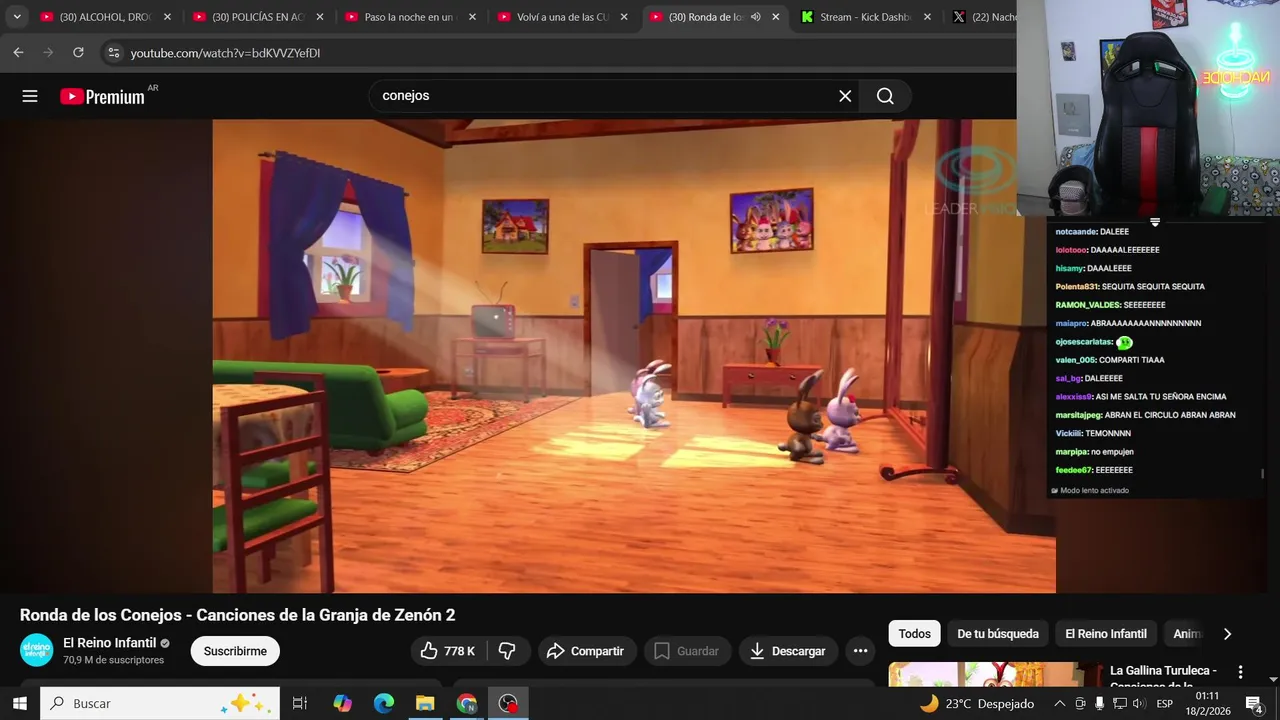Open the three-dot more actions menu

click(x=860, y=651)
